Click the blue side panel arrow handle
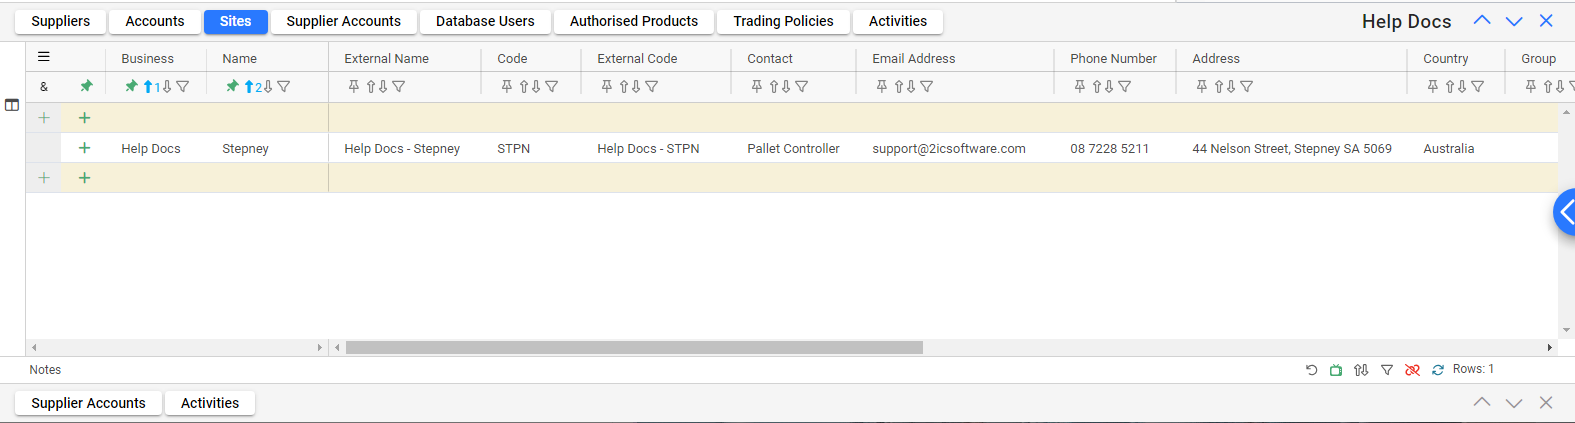The image size is (1575, 423). pyautogui.click(x=1565, y=212)
